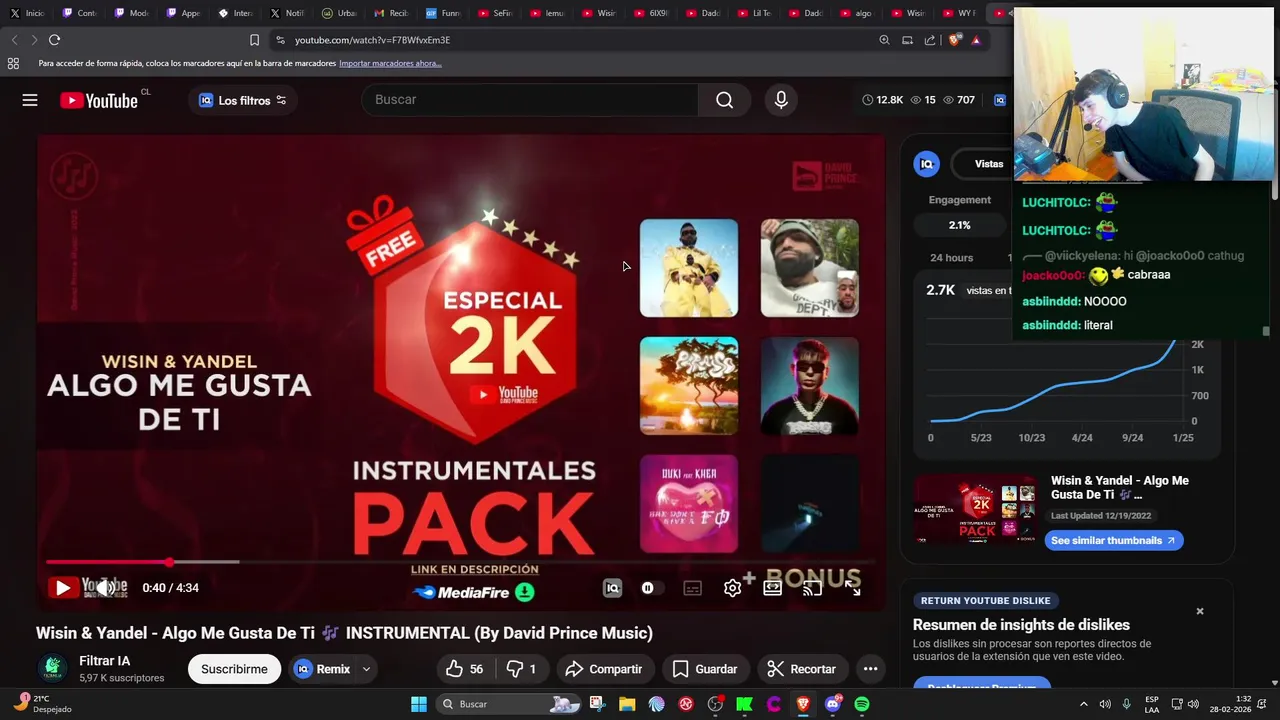Clip the video with Recortar

click(801, 669)
